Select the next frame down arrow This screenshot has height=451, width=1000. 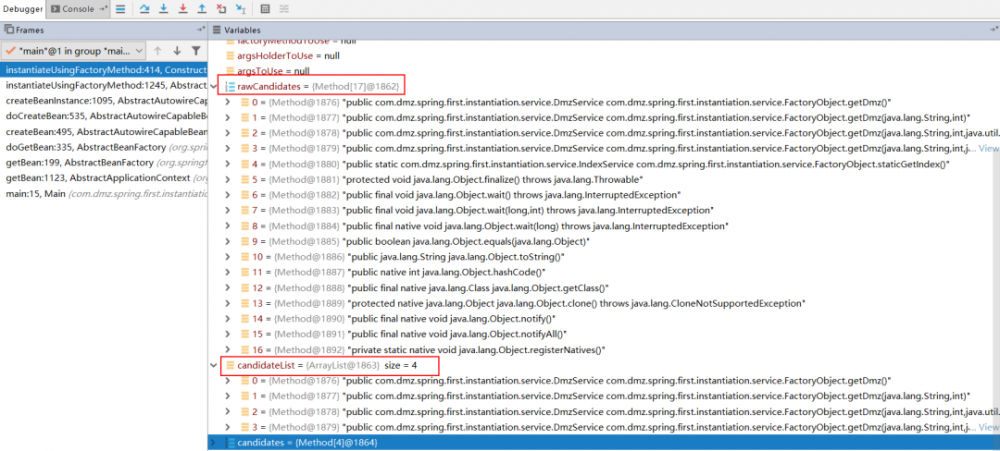(x=177, y=50)
